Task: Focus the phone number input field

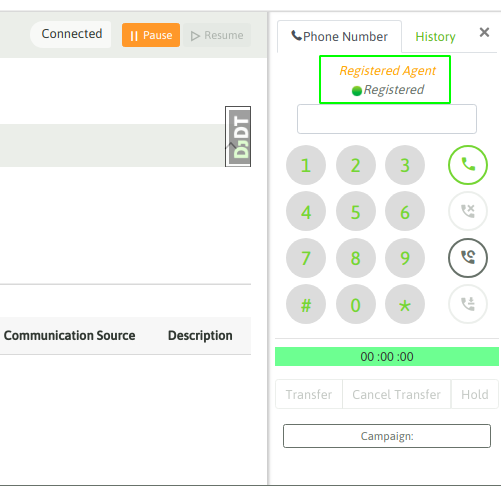Action: click(x=387, y=119)
